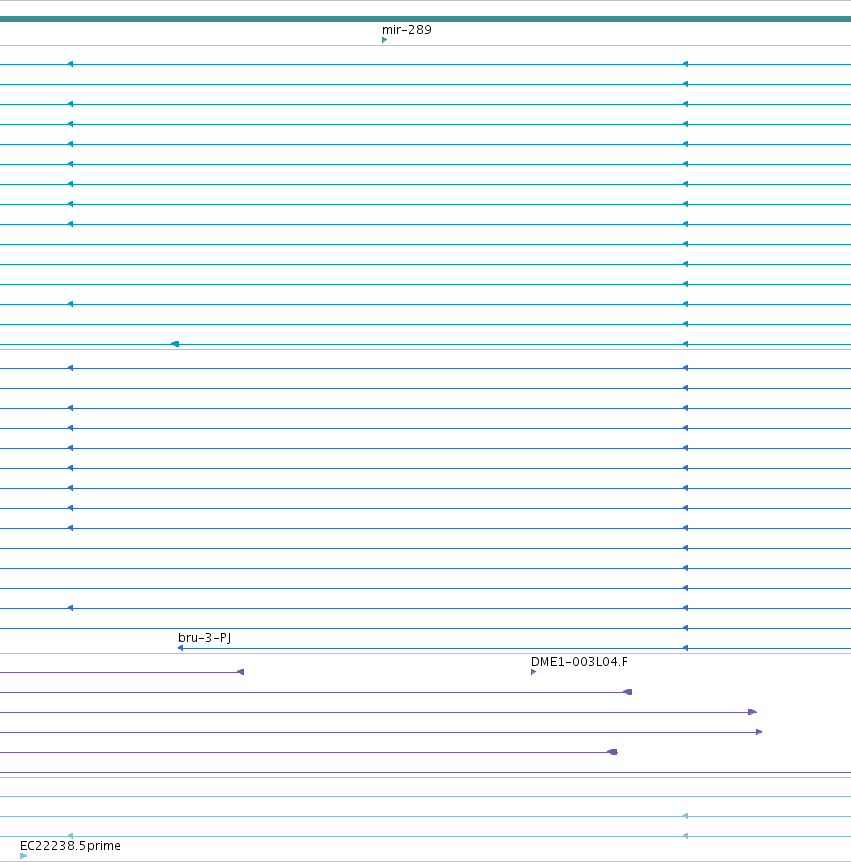Click the DME1-003L04.F feature label

coord(579,662)
